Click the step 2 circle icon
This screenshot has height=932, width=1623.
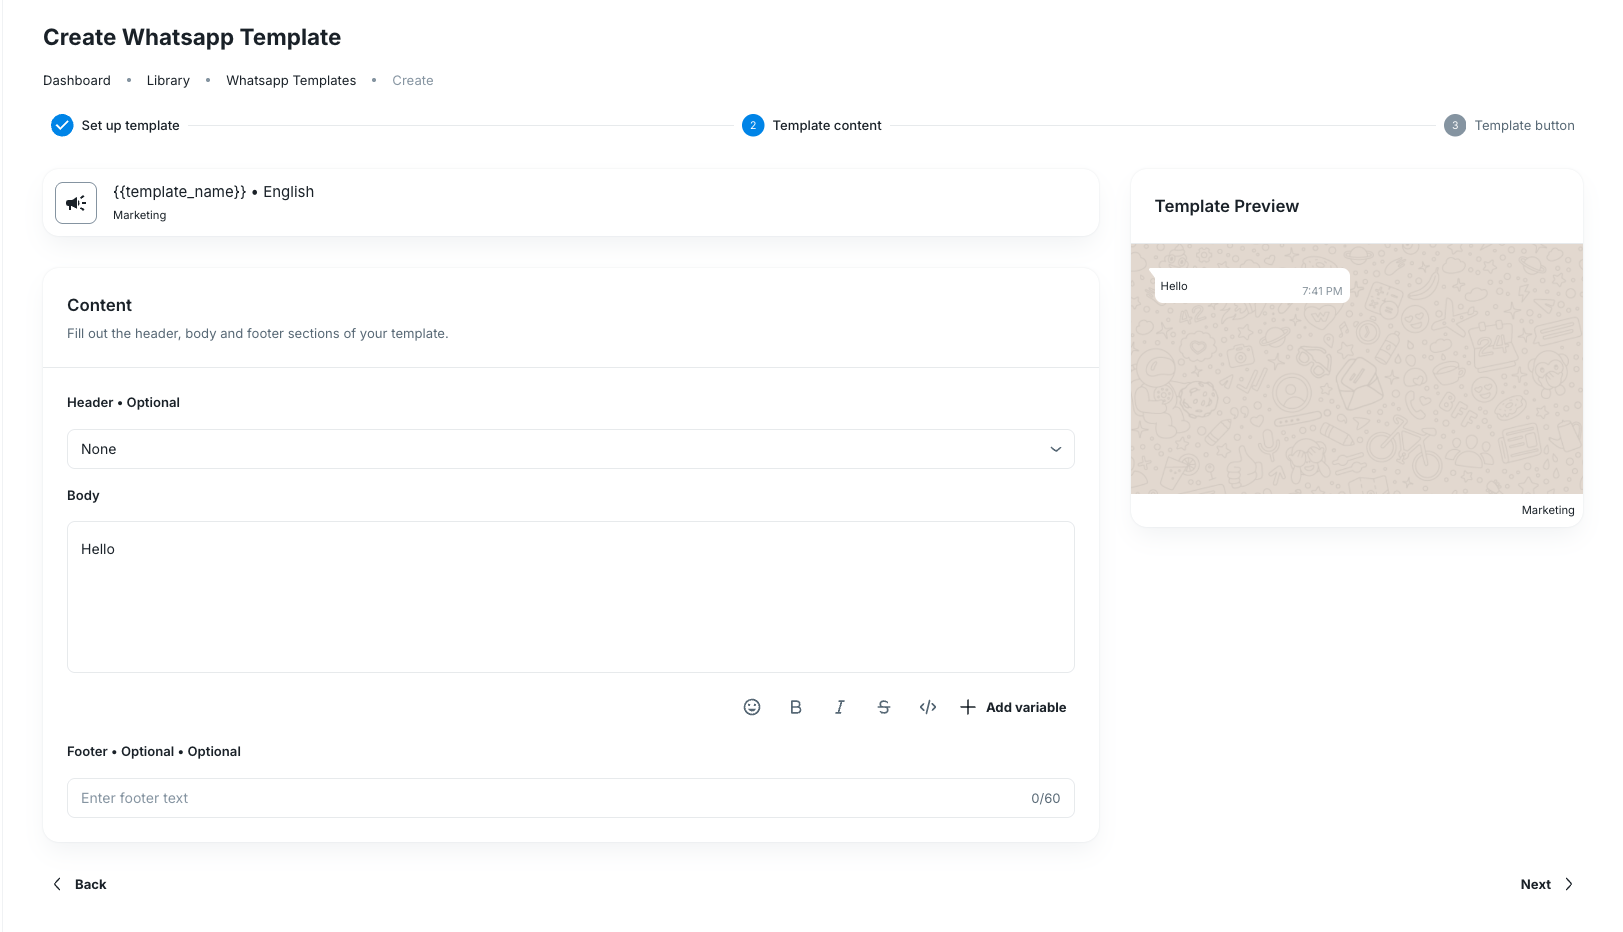[753, 125]
